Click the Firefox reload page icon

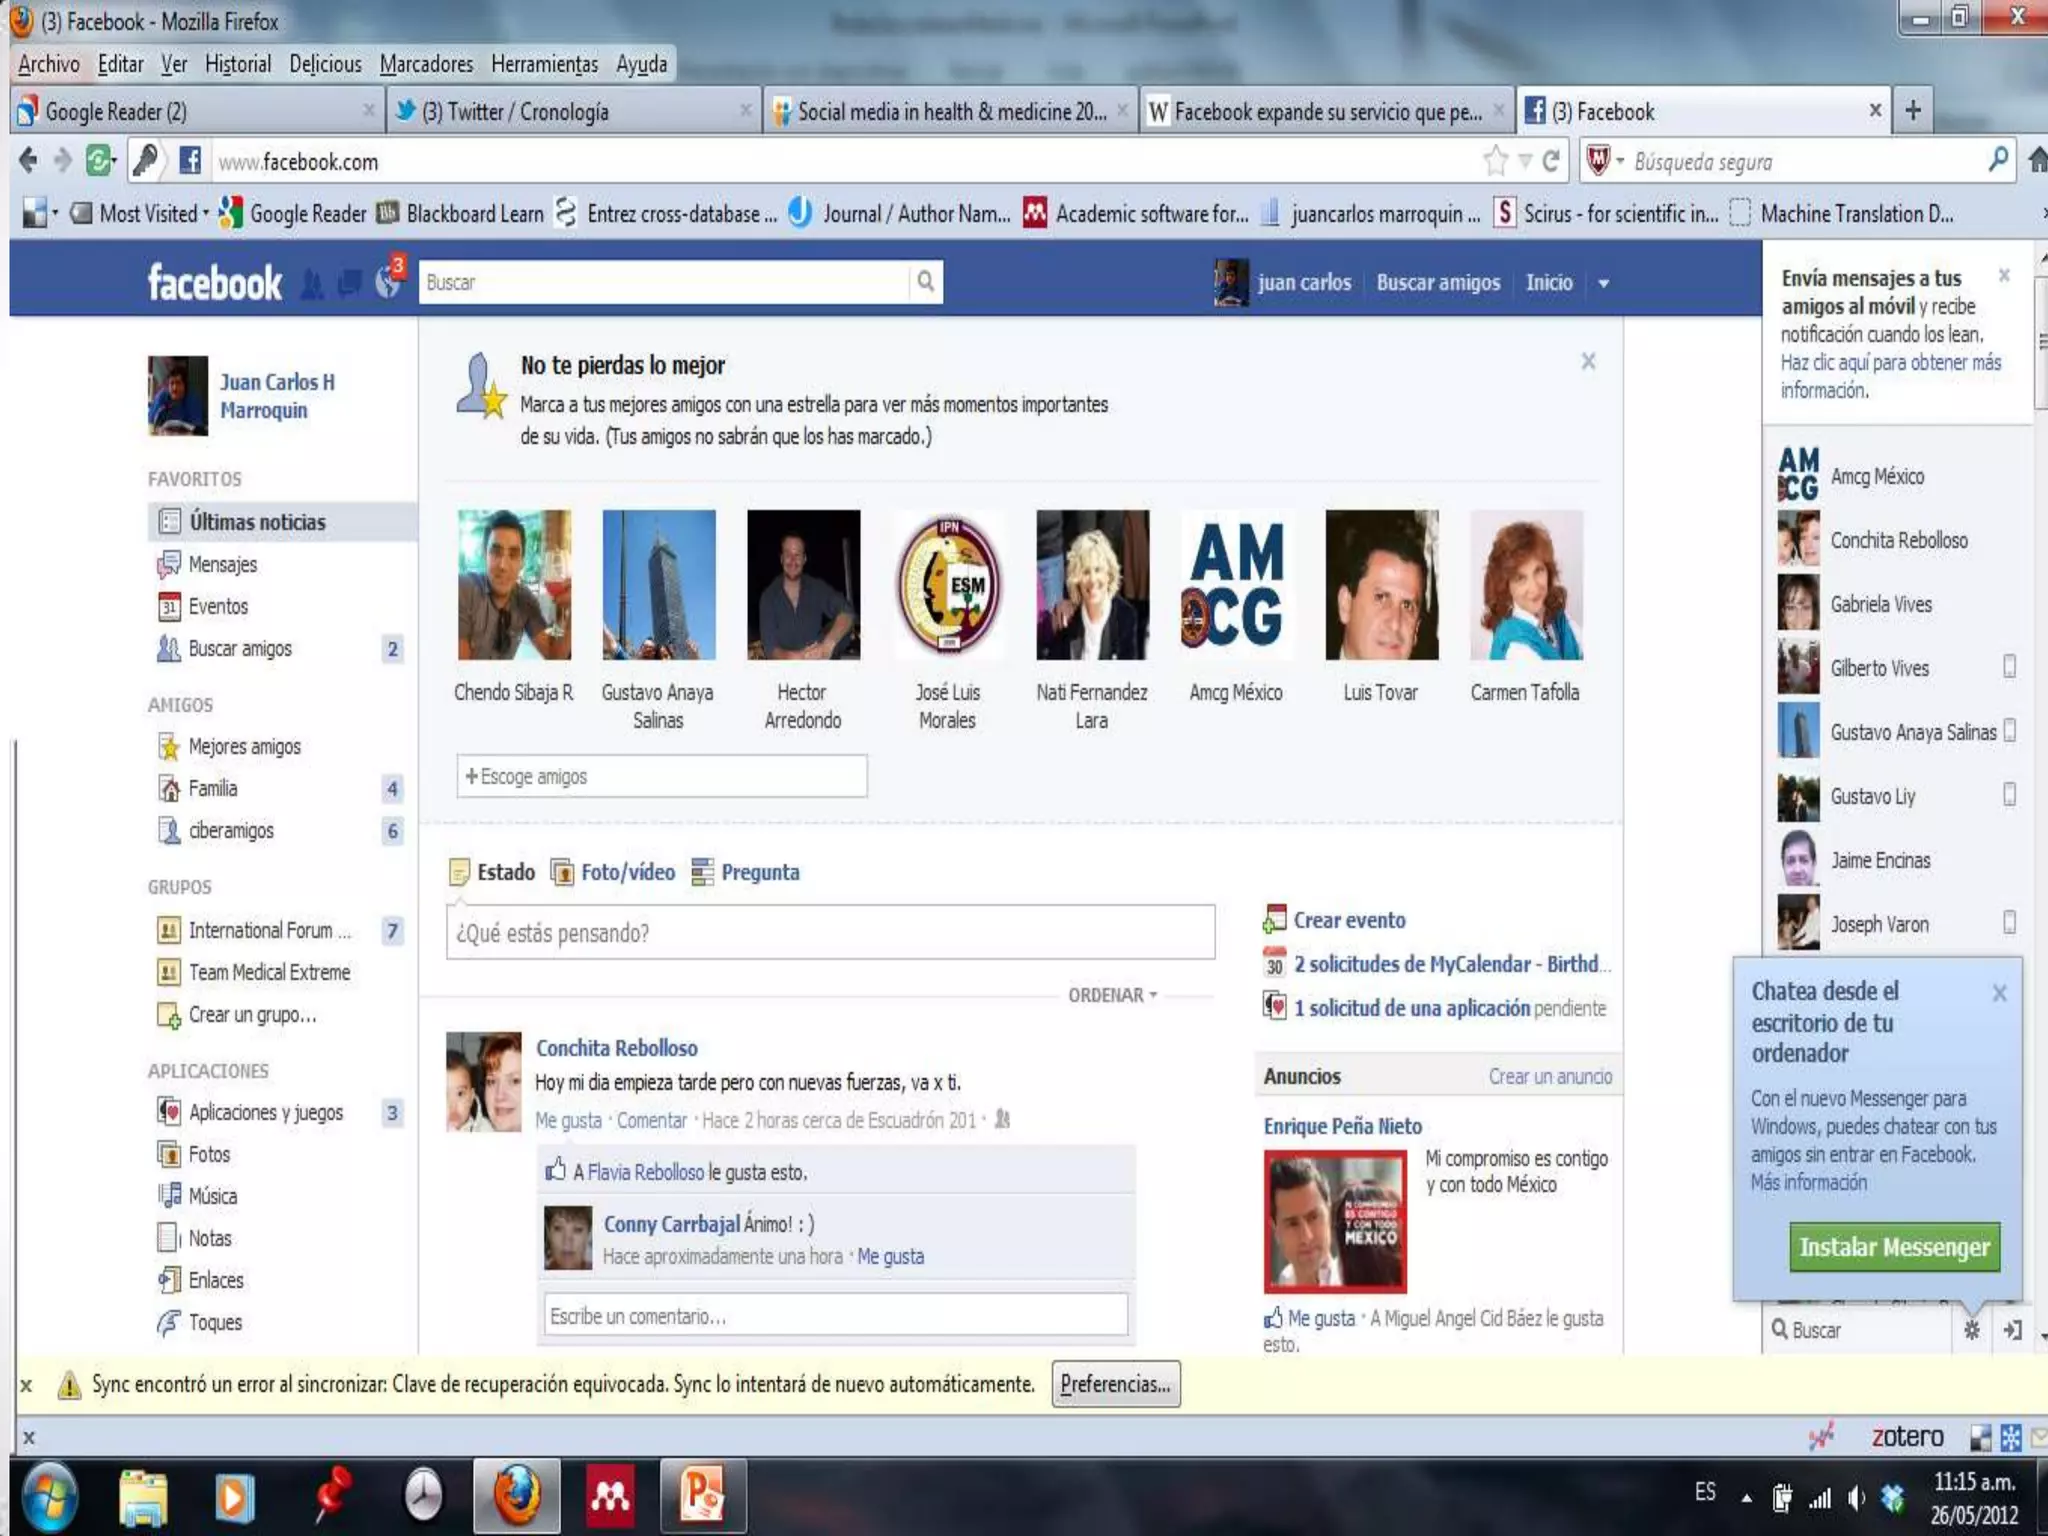(x=1551, y=161)
